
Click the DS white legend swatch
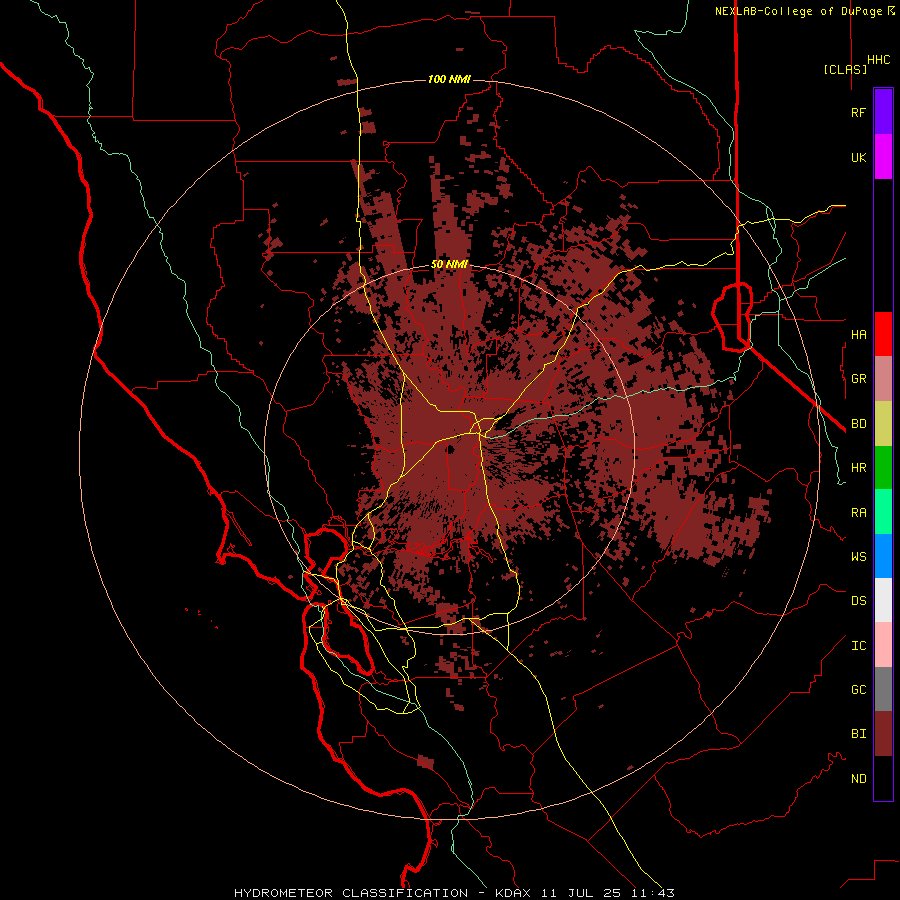pos(883,600)
